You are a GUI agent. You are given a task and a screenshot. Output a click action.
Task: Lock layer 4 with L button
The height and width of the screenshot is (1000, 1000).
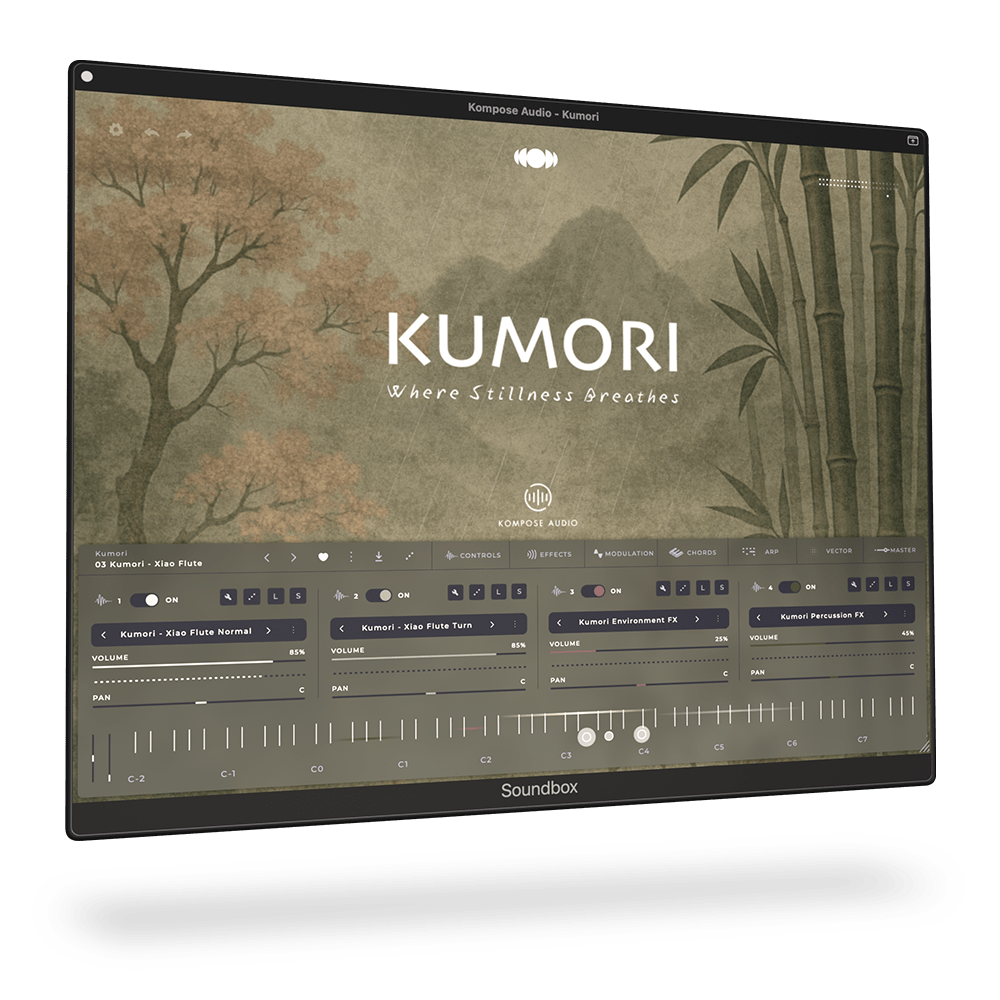[891, 583]
